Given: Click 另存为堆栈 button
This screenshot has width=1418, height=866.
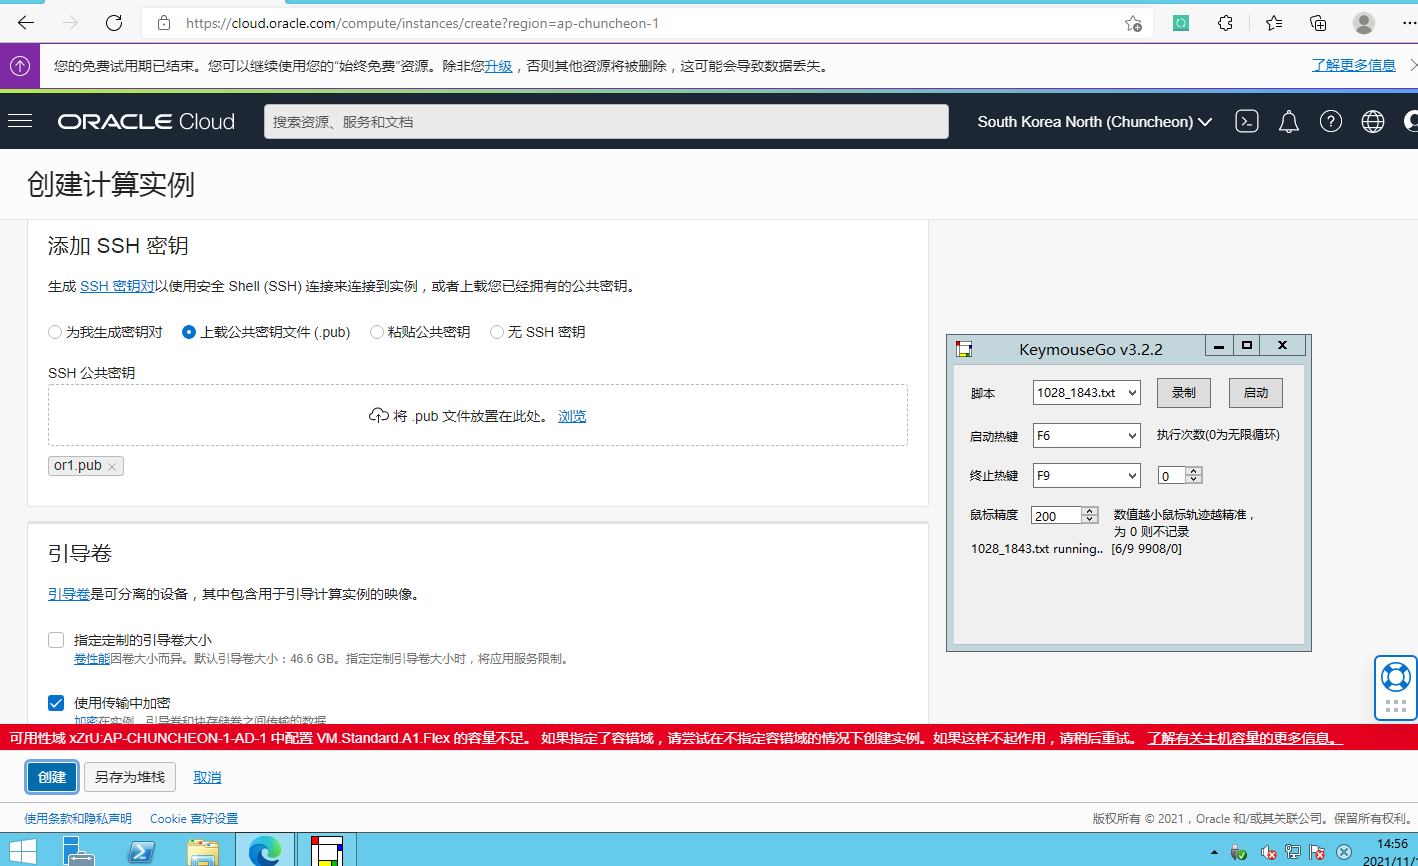Looking at the screenshot, I should 130,777.
